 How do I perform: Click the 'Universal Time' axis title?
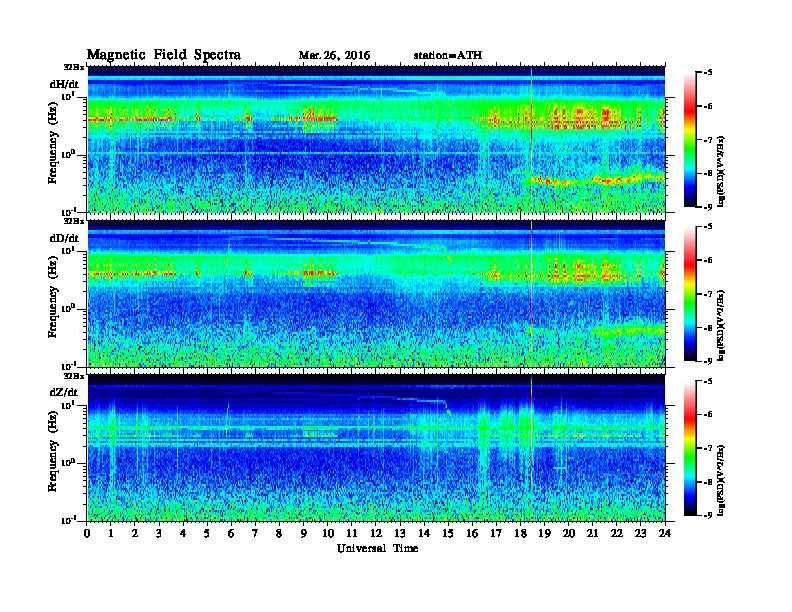[377, 548]
